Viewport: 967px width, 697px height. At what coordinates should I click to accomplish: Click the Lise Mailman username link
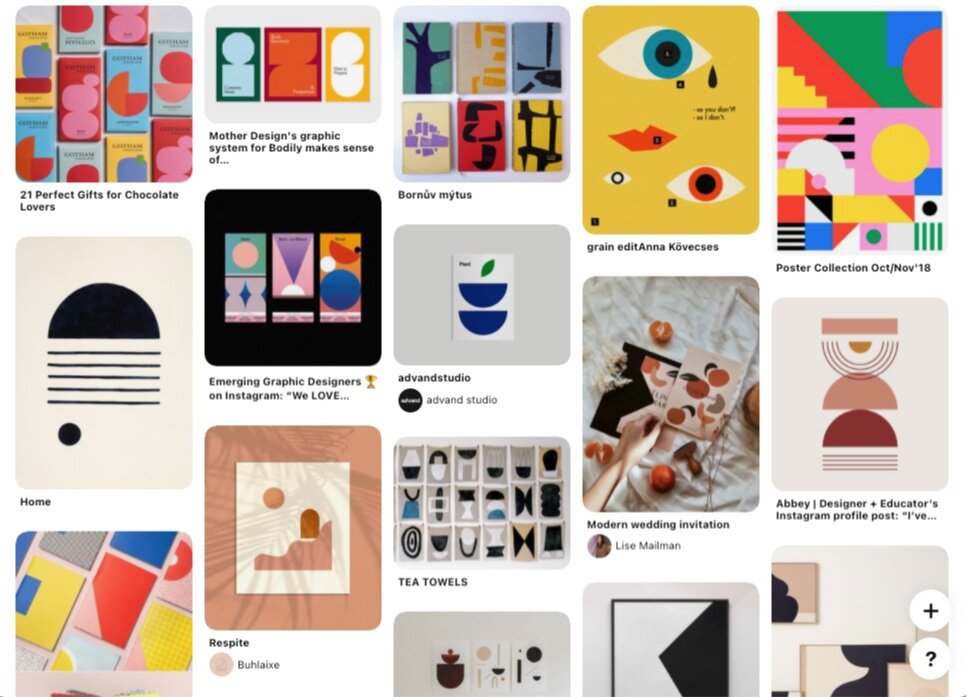click(648, 546)
